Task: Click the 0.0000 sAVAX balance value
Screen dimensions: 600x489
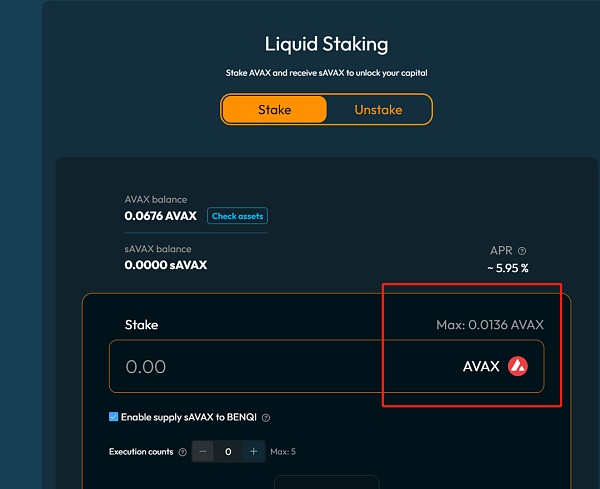Action: 165,265
